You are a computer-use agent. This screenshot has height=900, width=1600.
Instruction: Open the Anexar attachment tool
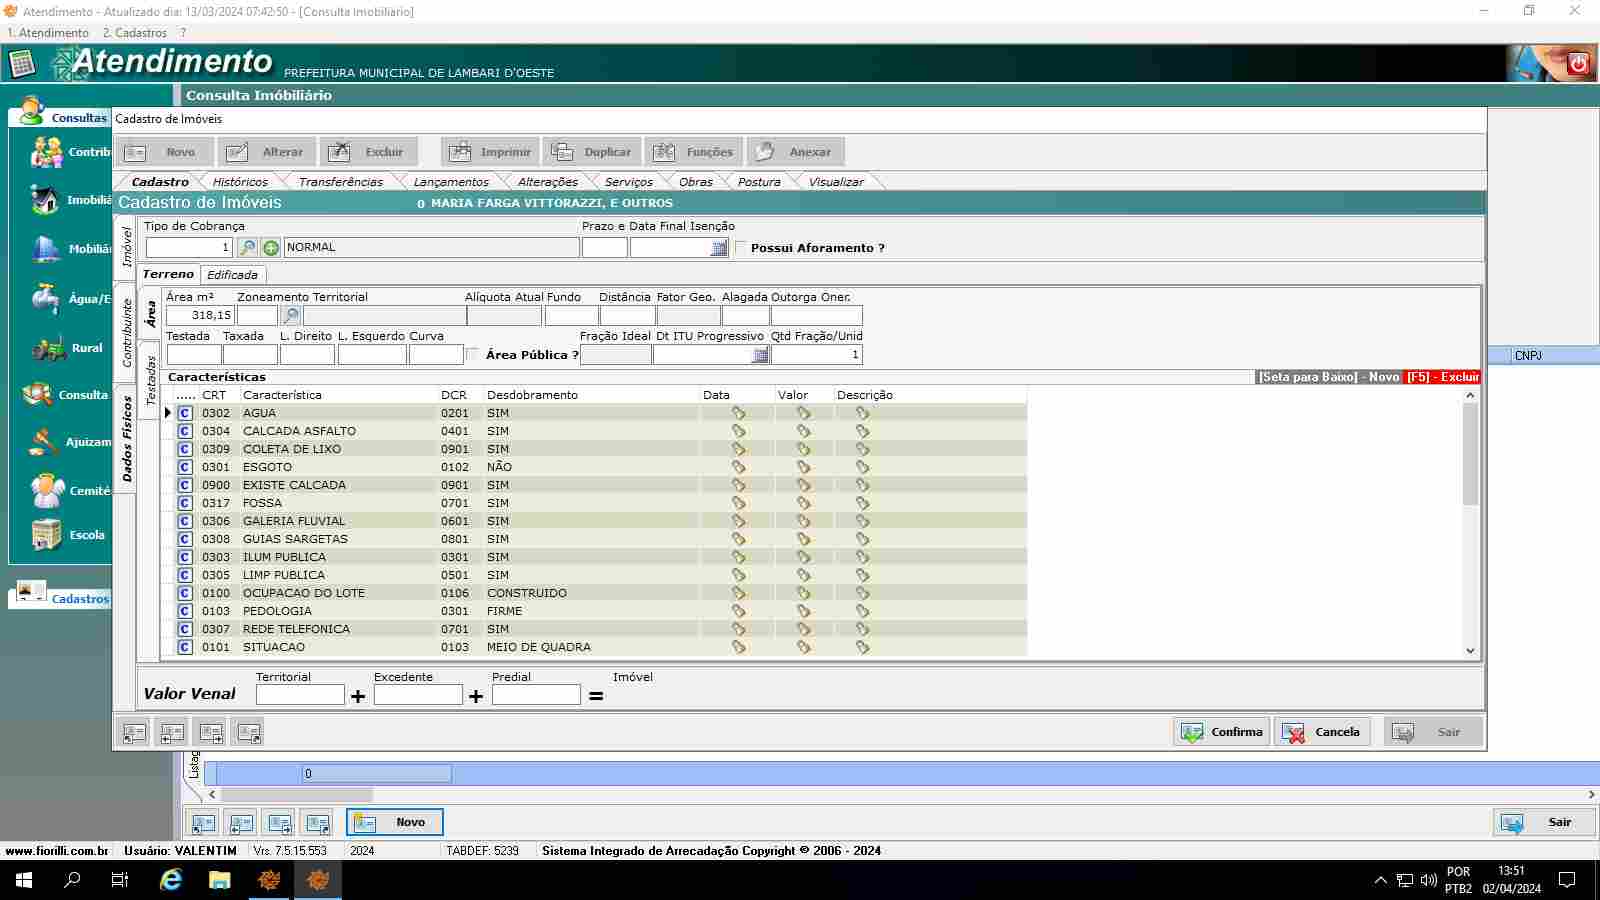pyautogui.click(x=796, y=152)
